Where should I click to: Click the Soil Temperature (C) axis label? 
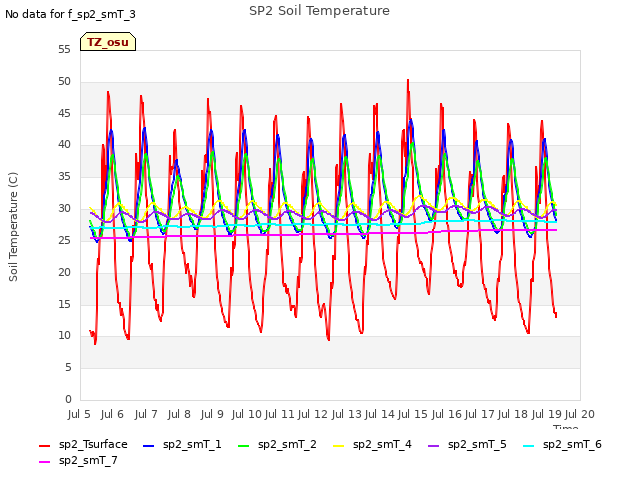(13, 227)
